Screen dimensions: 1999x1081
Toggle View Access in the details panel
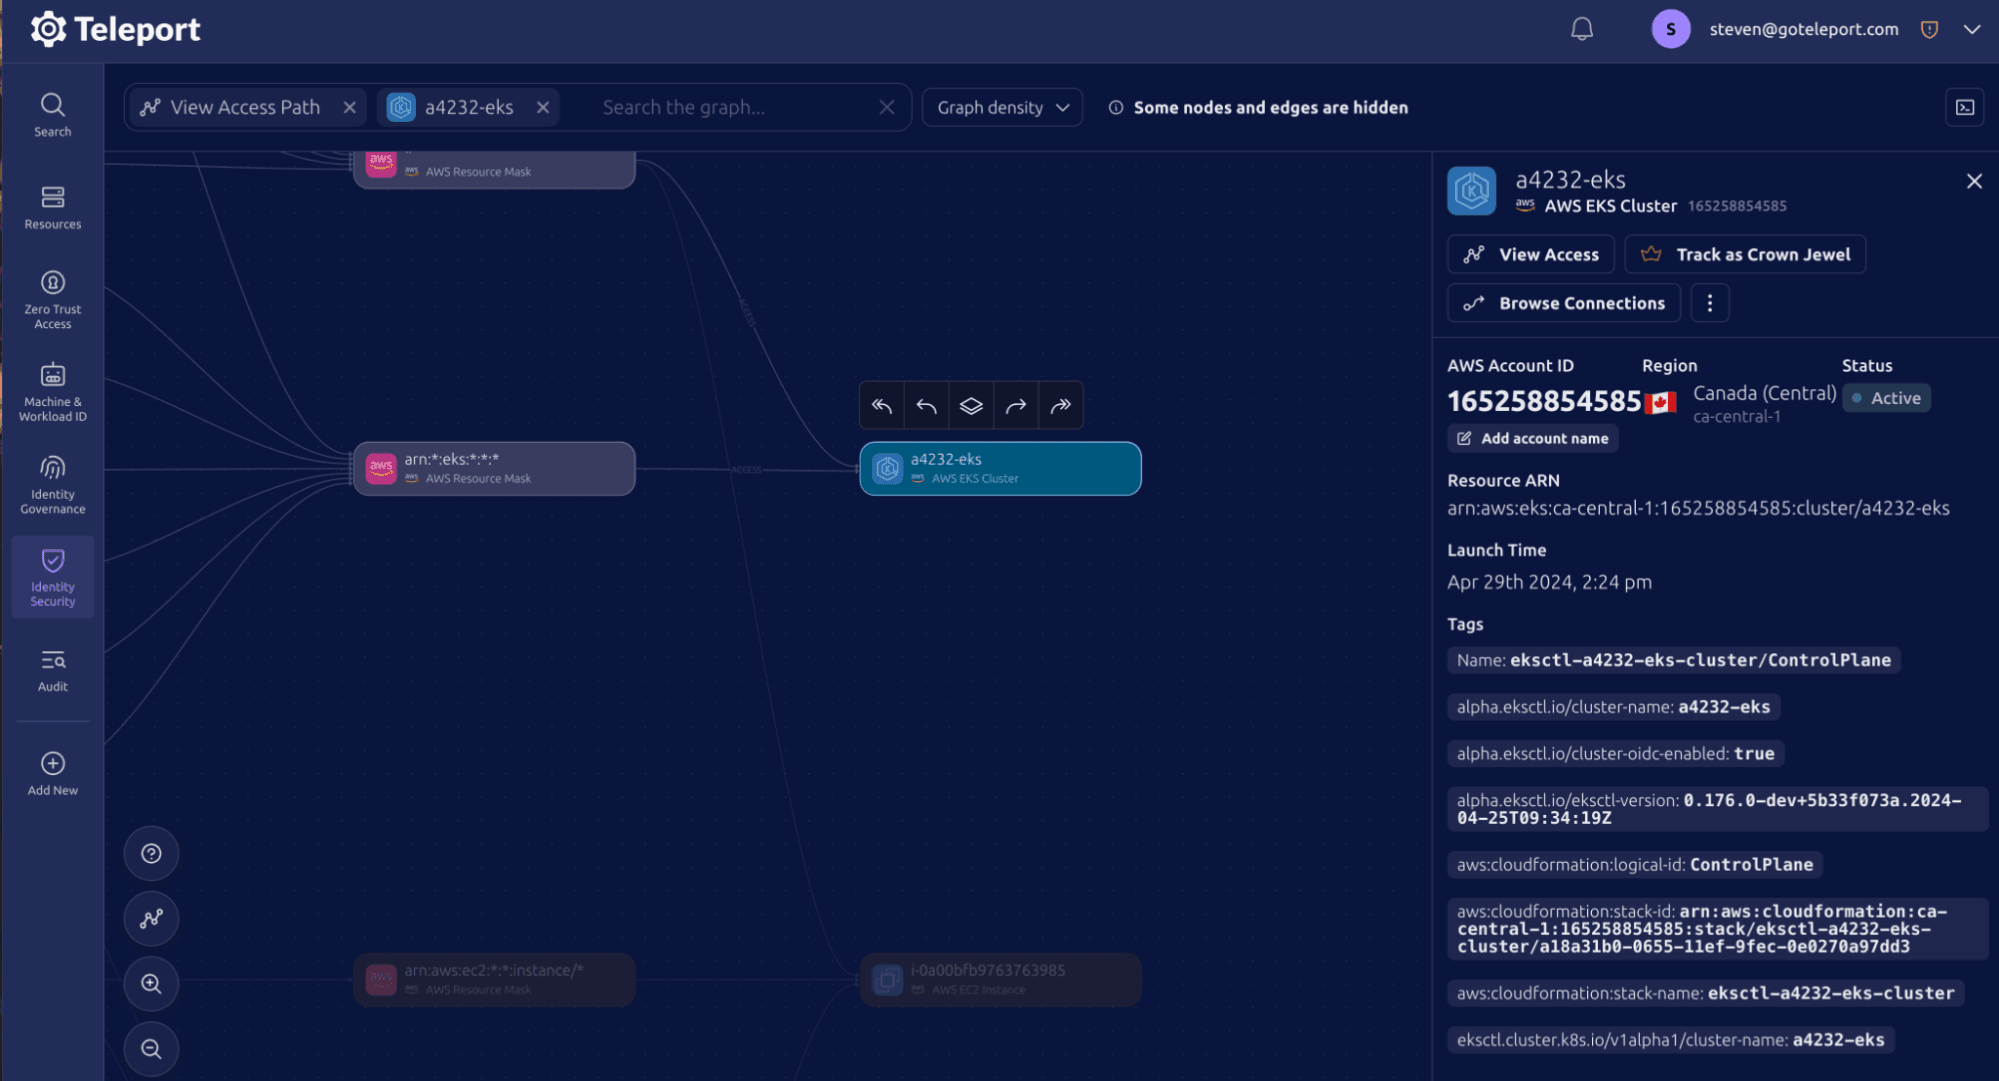coord(1529,254)
